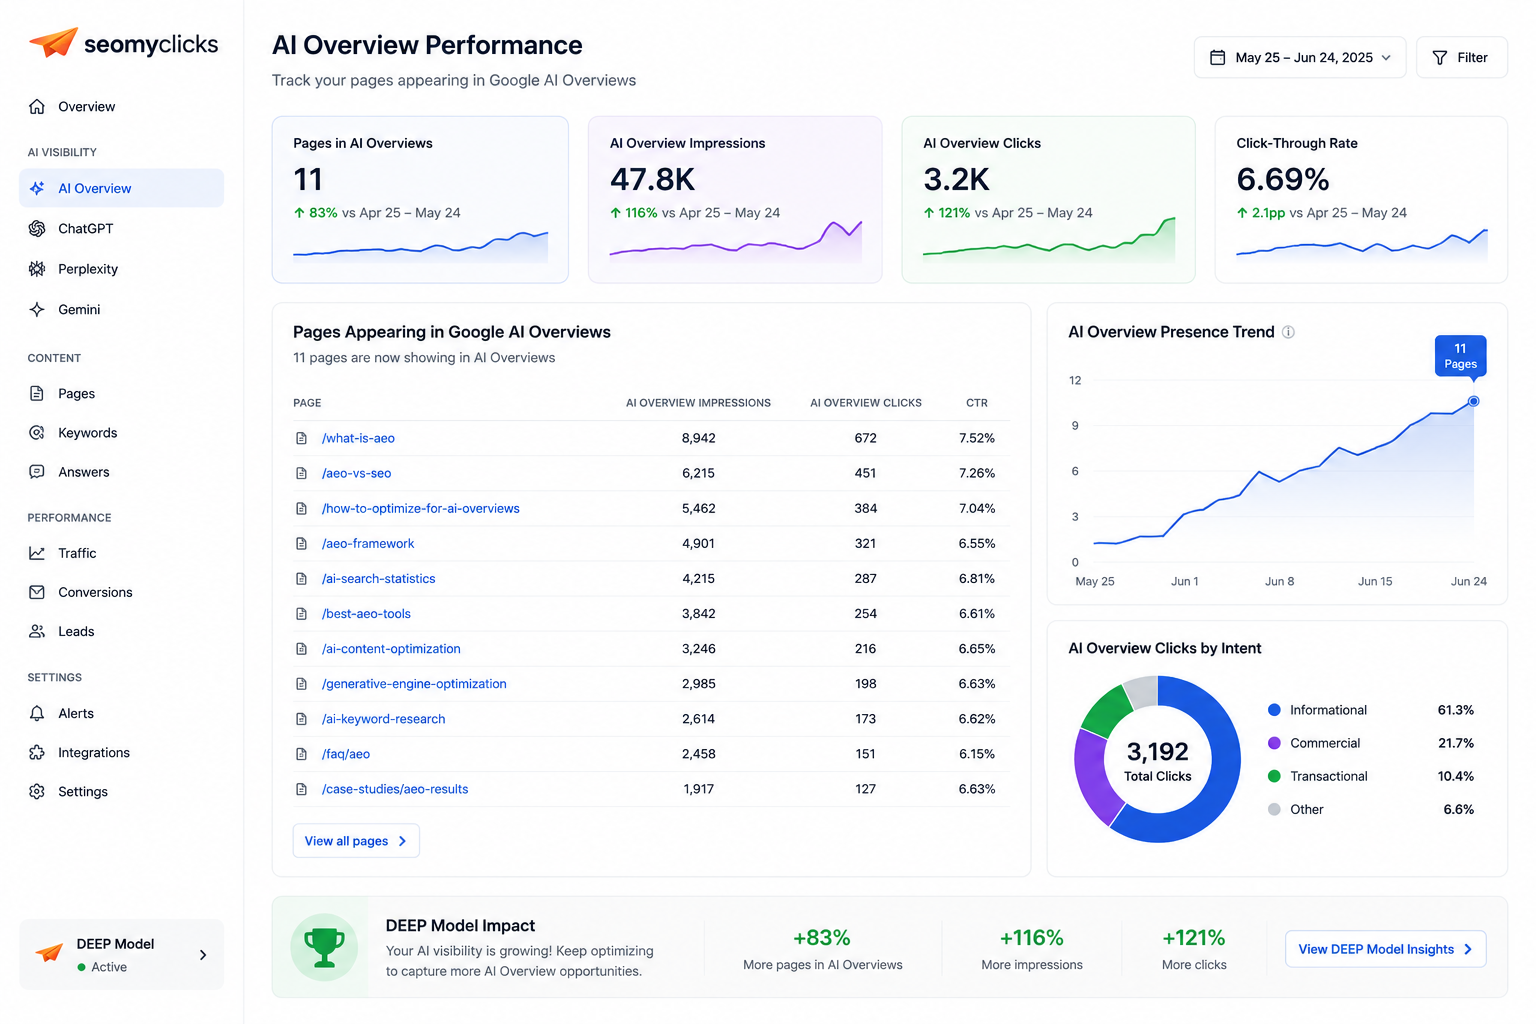
Task: Click the Integrations puzzle icon
Action: pyautogui.click(x=37, y=752)
